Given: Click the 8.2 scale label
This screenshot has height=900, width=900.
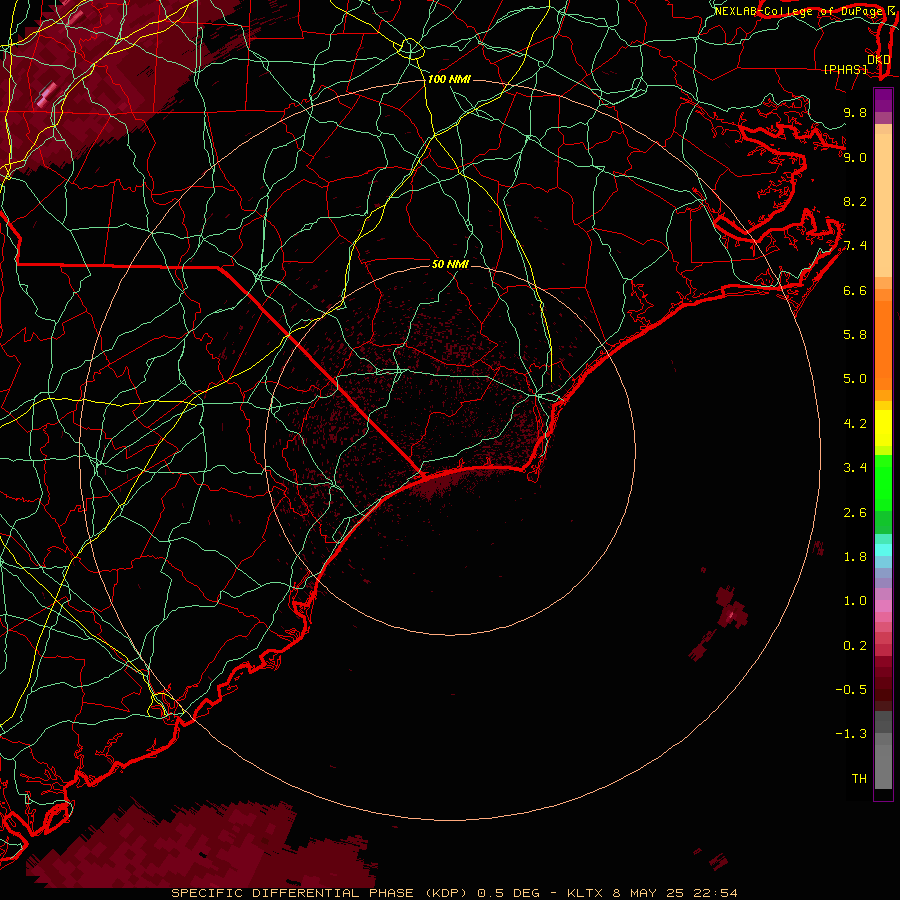Looking at the screenshot, I should point(855,201).
